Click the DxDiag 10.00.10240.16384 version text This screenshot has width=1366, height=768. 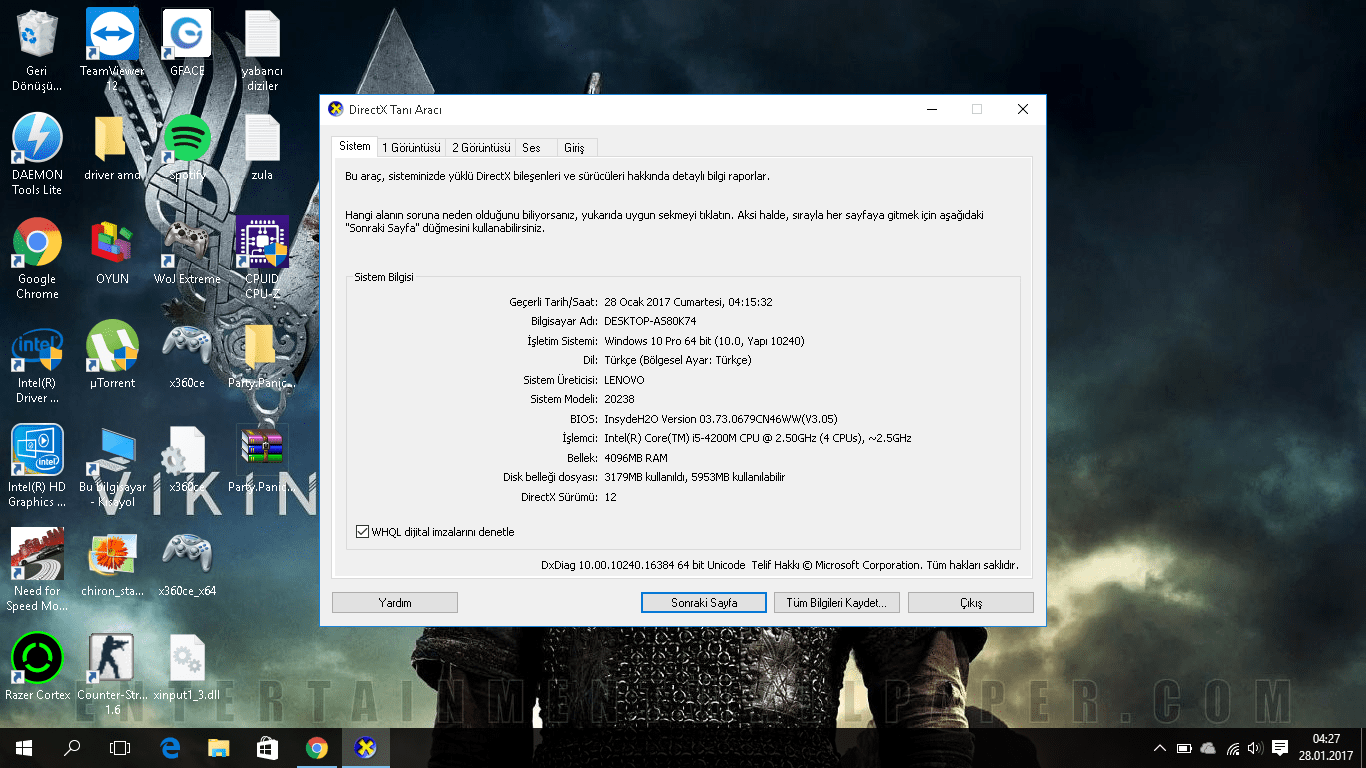[x=643, y=565]
